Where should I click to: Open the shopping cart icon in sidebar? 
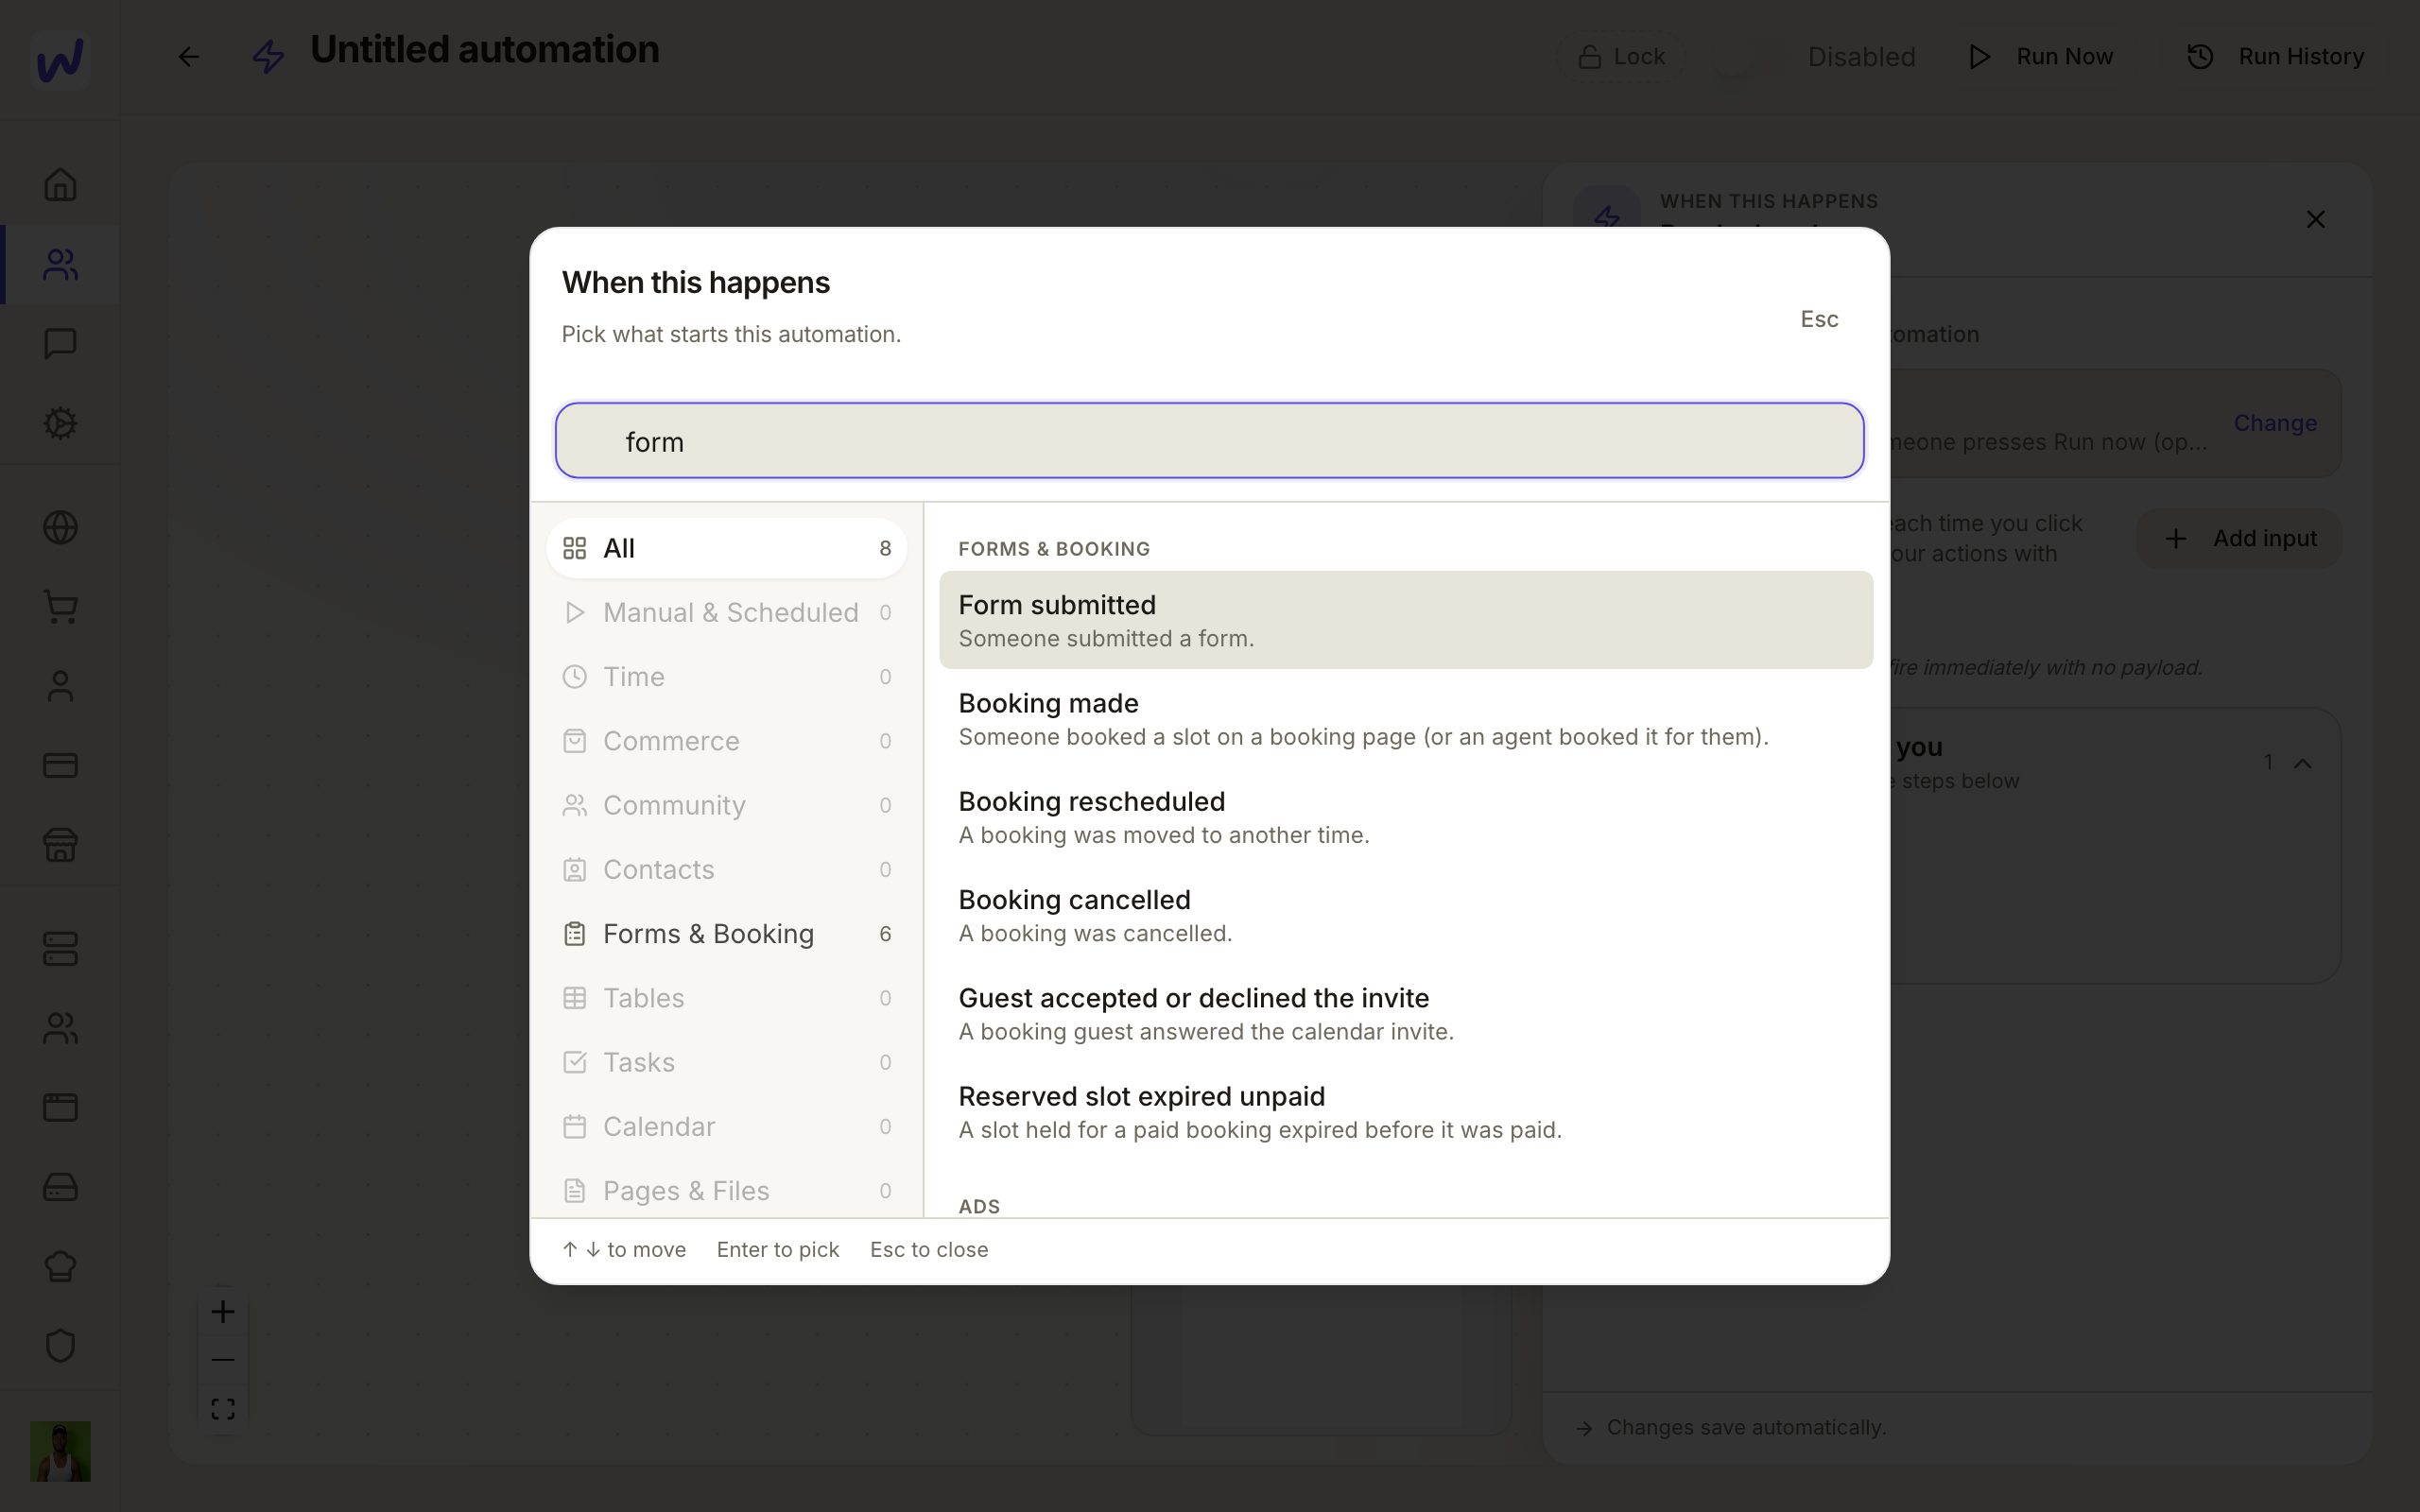(60, 607)
